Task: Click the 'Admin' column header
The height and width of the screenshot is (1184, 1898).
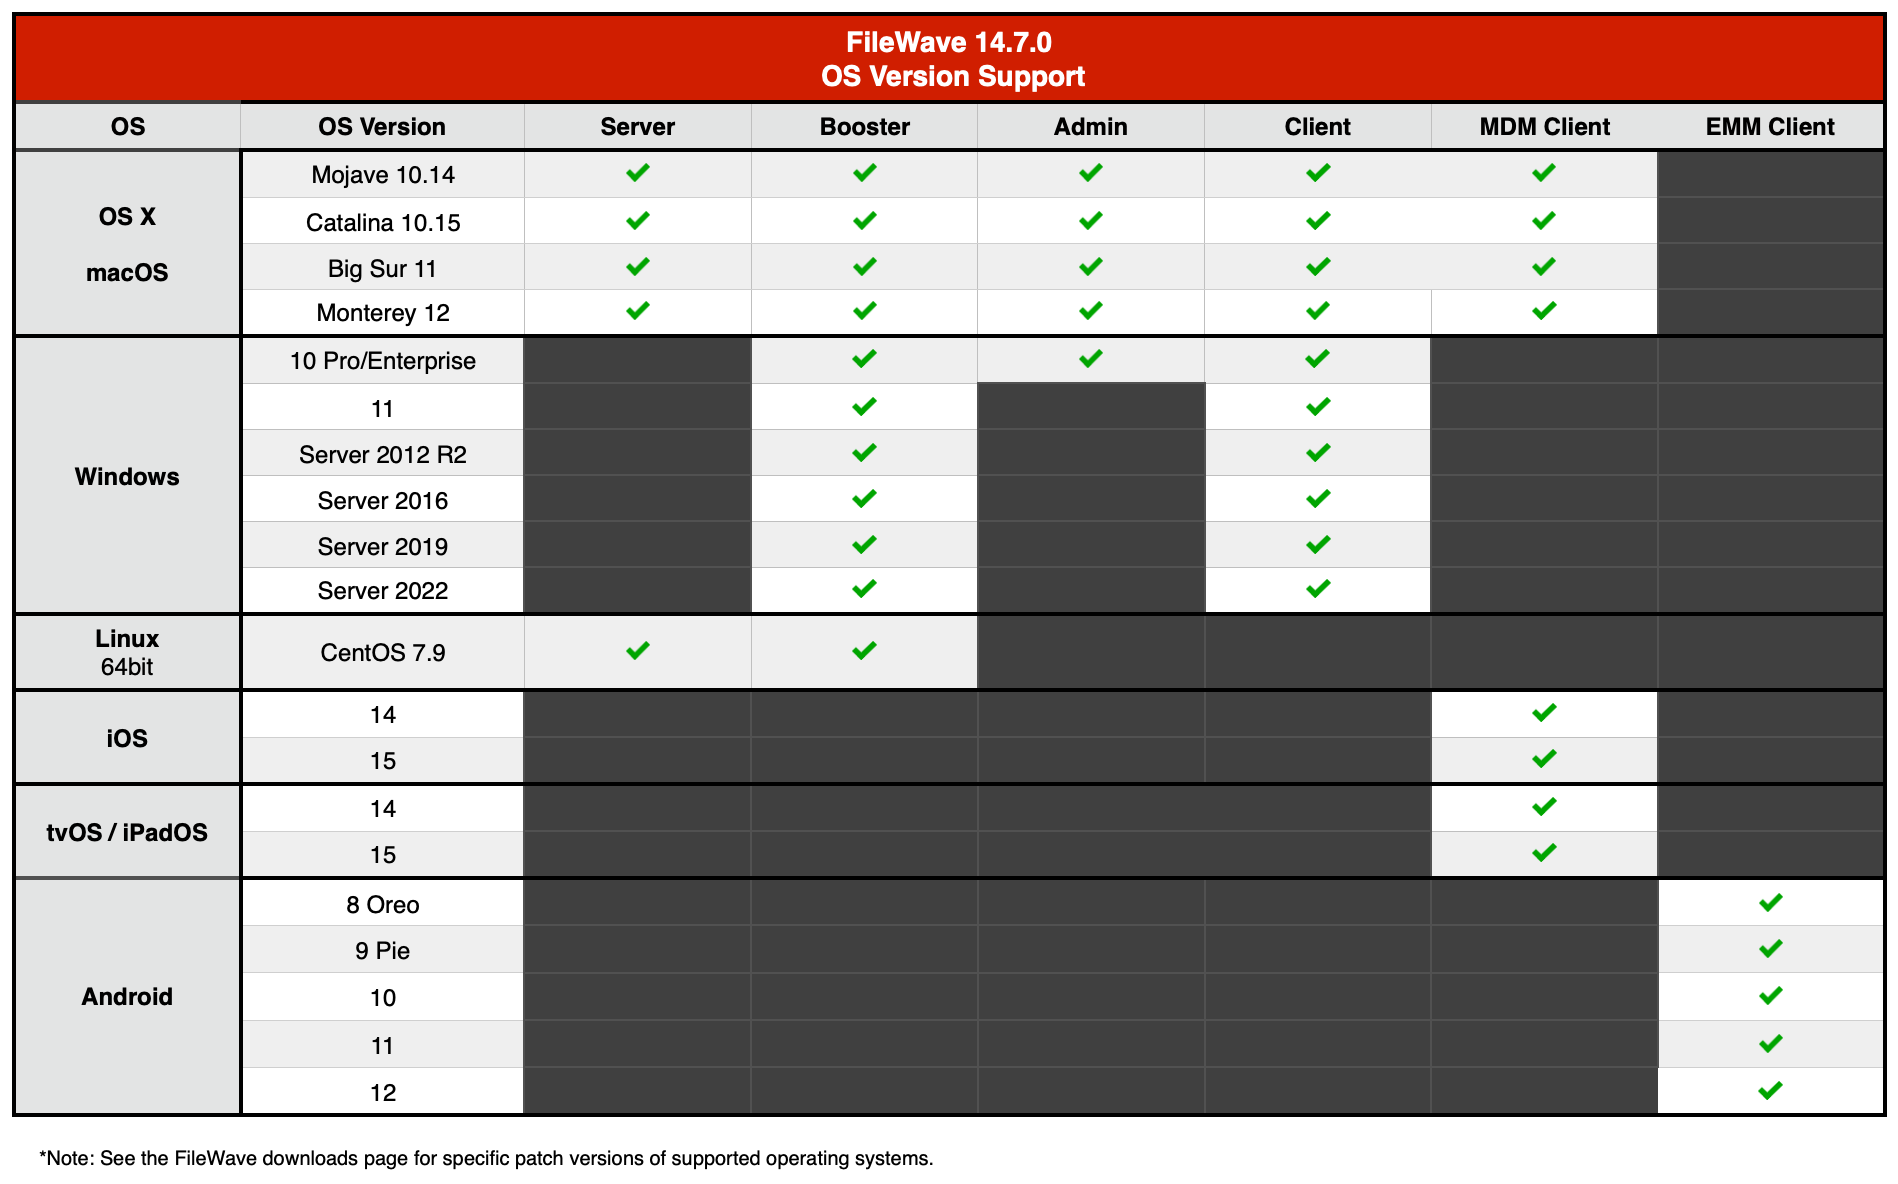Action: click(x=1091, y=127)
